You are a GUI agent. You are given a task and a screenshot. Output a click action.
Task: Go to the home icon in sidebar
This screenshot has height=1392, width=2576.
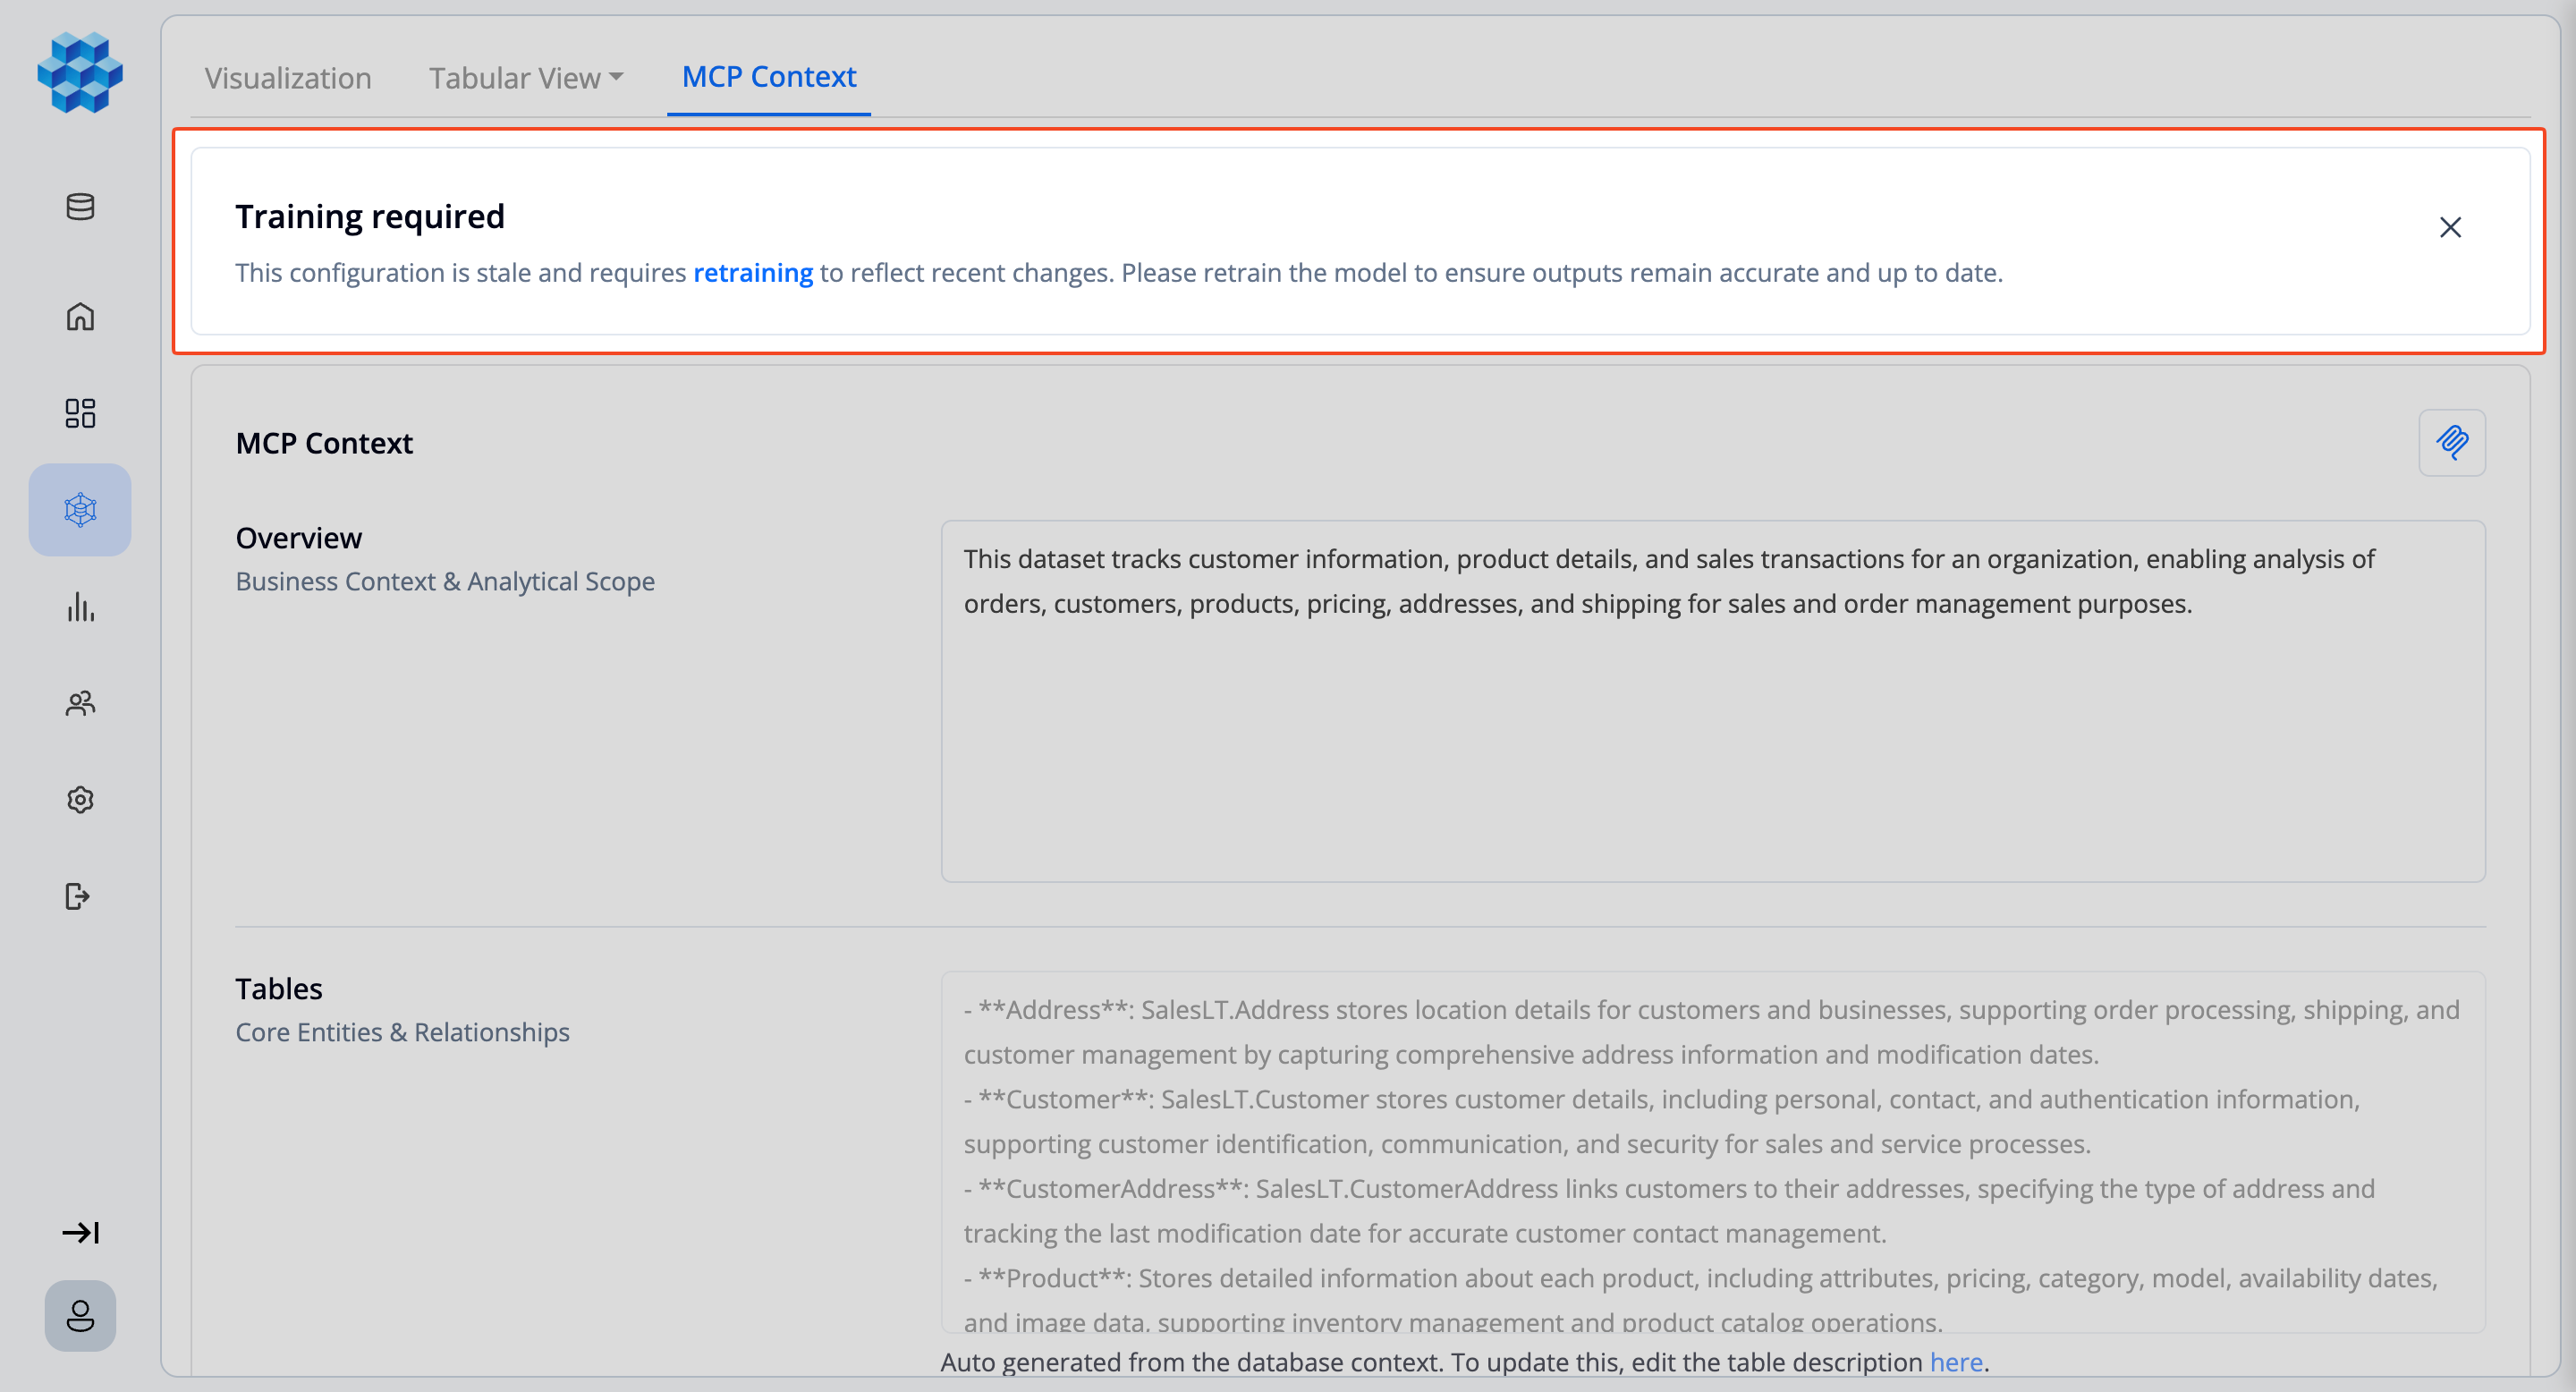point(80,316)
